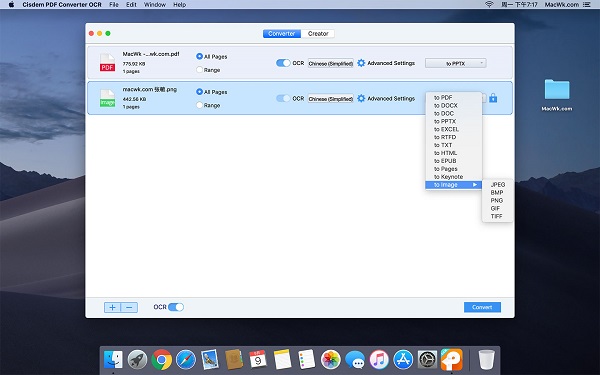Viewport: 600px width, 375px height.
Task: Launch Launchpad rocket in the dock
Action: tap(137, 360)
